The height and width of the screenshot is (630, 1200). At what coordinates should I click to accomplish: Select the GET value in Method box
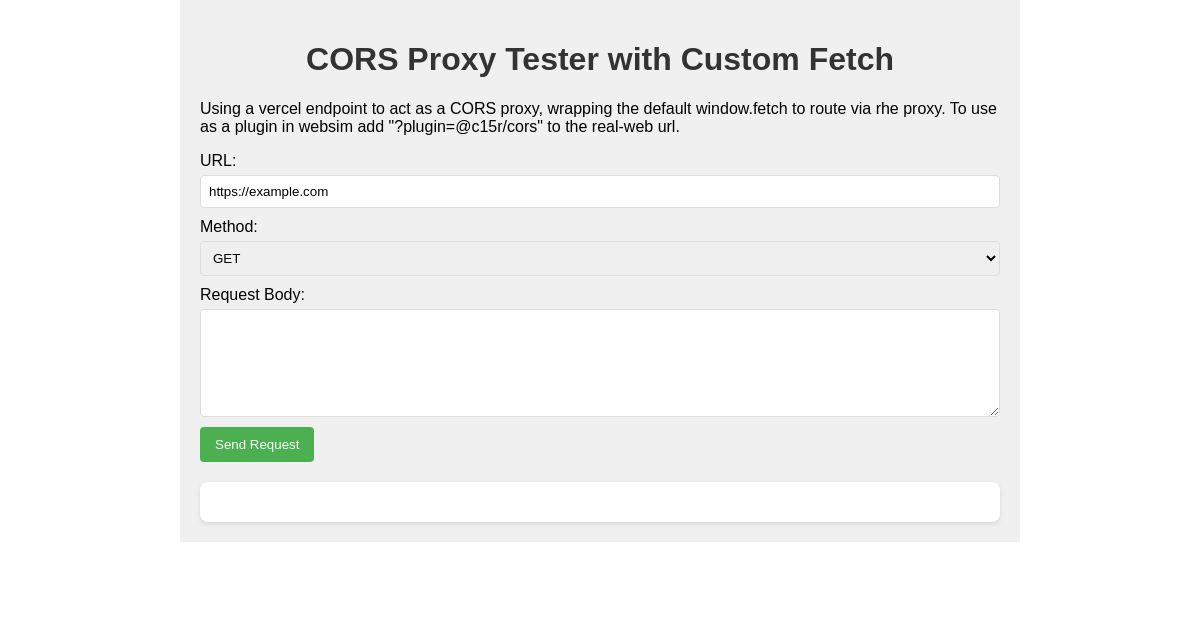point(227,258)
